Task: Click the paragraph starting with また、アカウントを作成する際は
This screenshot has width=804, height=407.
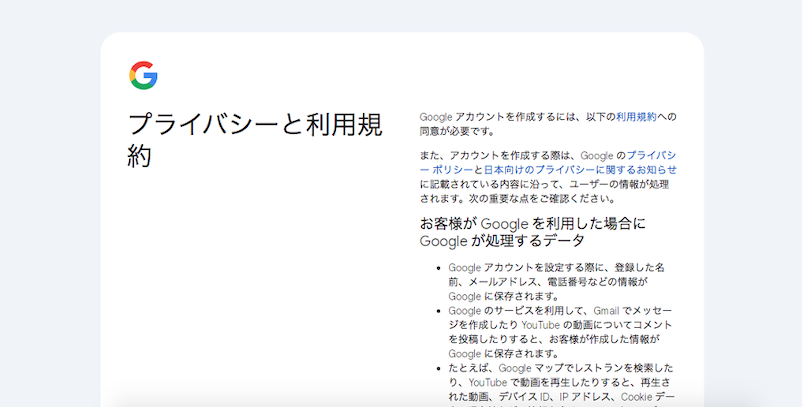Action: [x=548, y=177]
